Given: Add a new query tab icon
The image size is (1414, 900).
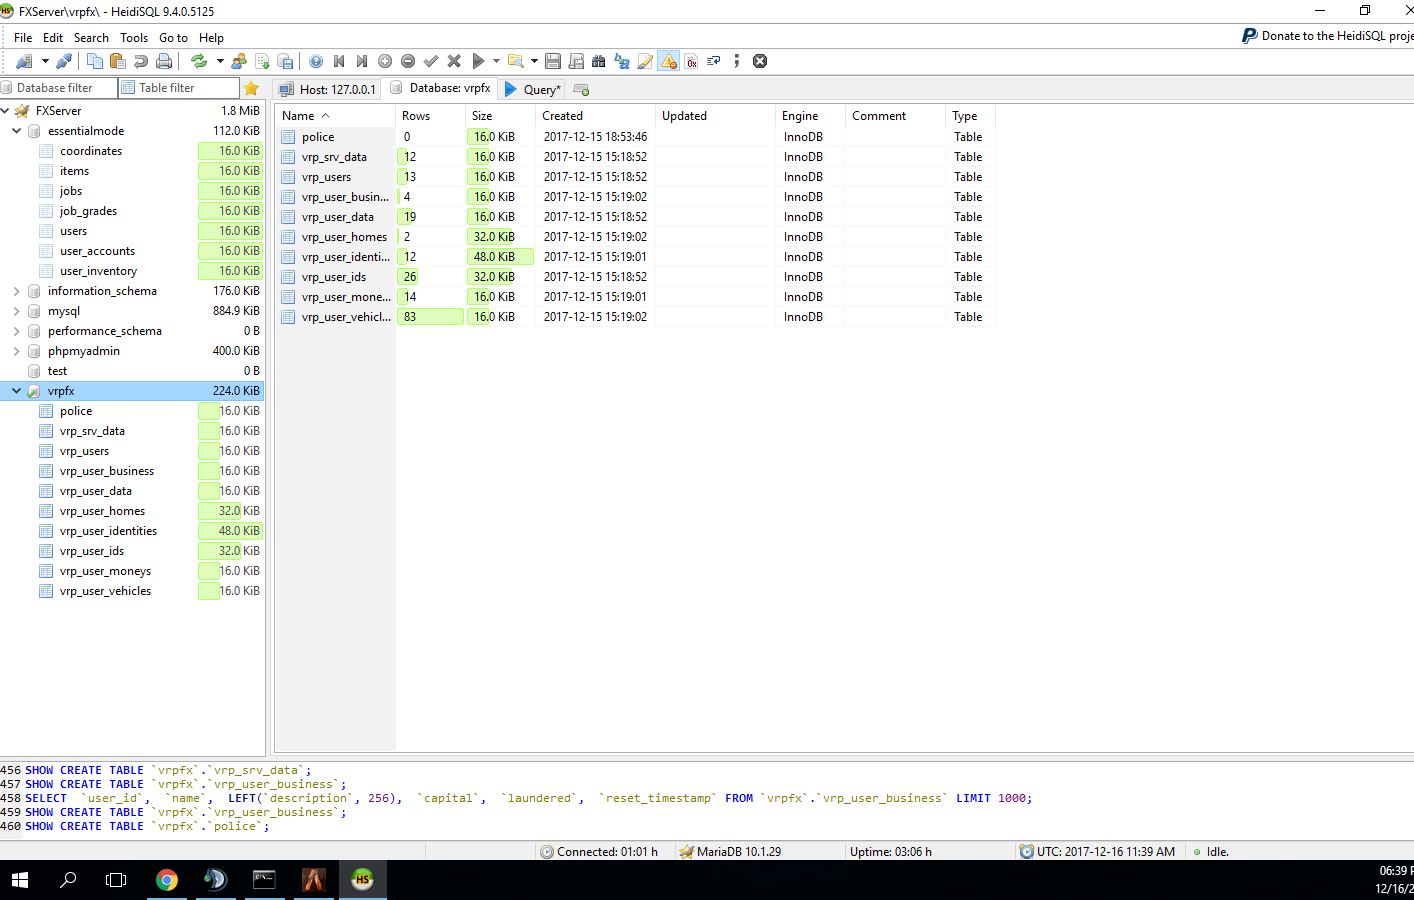Looking at the screenshot, I should tap(581, 89).
